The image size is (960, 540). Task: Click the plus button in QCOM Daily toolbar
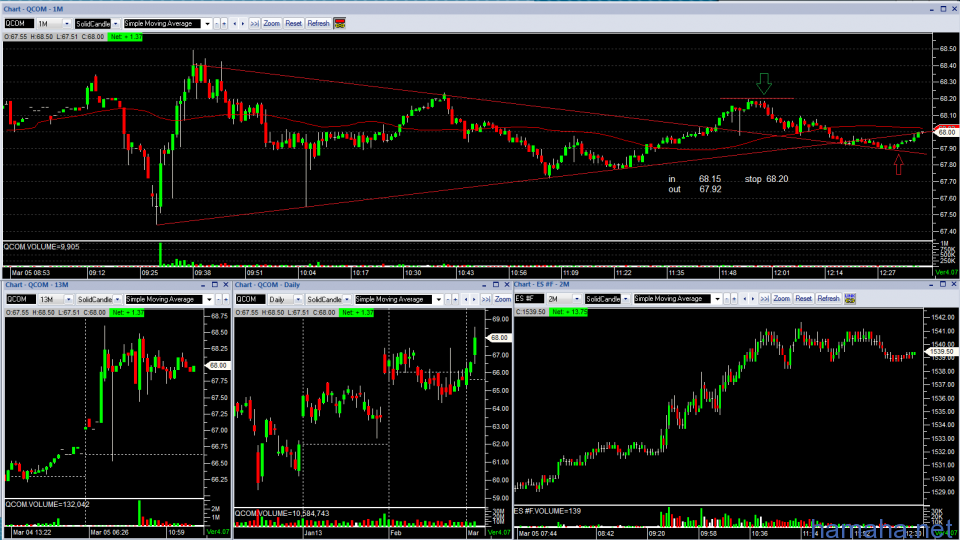[x=455, y=299]
